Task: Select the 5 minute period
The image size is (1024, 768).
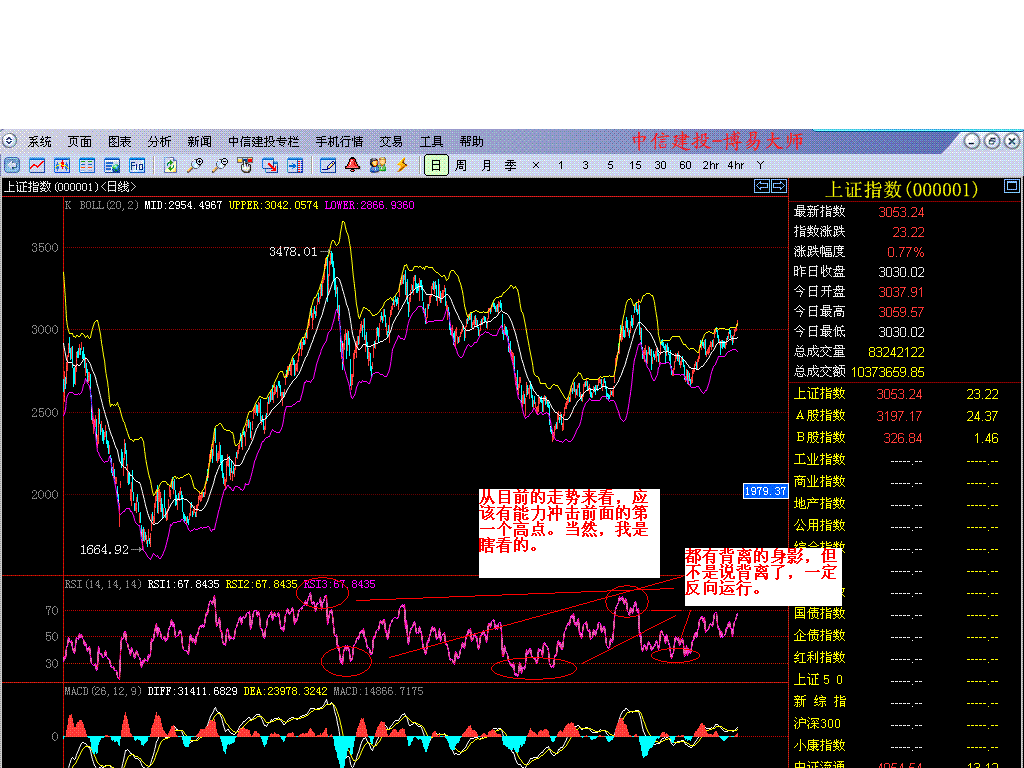Action: coord(611,165)
